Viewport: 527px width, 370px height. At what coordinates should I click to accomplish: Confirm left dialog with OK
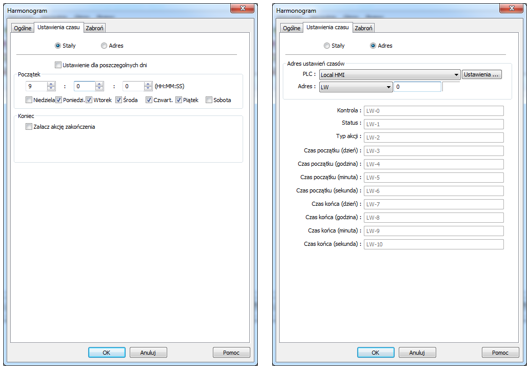pyautogui.click(x=107, y=353)
